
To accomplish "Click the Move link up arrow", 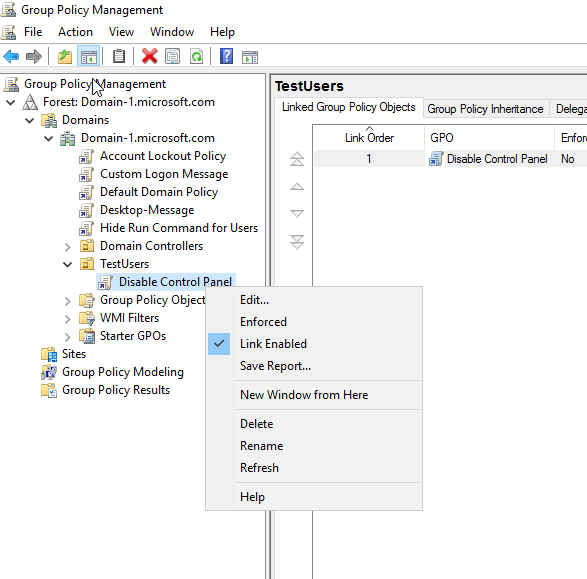I will pos(297,186).
